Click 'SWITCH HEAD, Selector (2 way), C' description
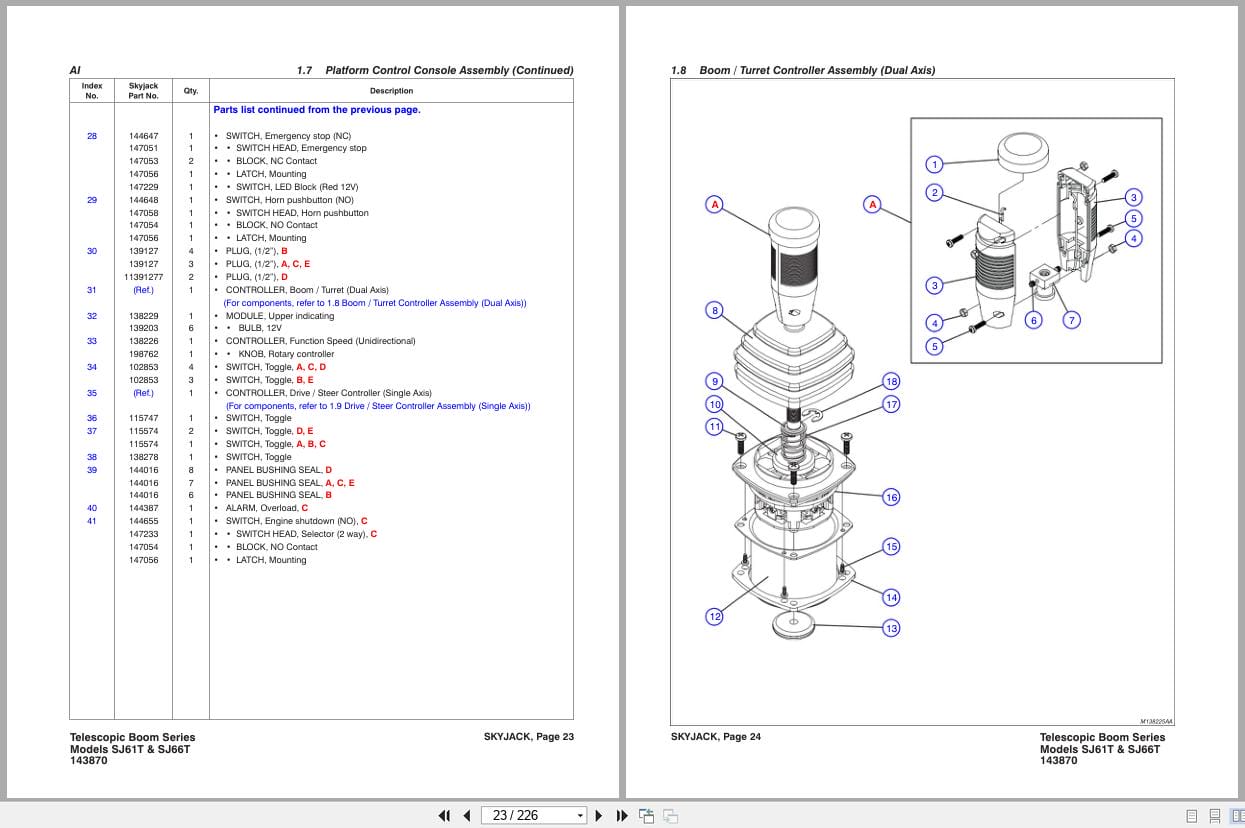The width and height of the screenshot is (1245, 828). pyautogui.click(x=306, y=534)
